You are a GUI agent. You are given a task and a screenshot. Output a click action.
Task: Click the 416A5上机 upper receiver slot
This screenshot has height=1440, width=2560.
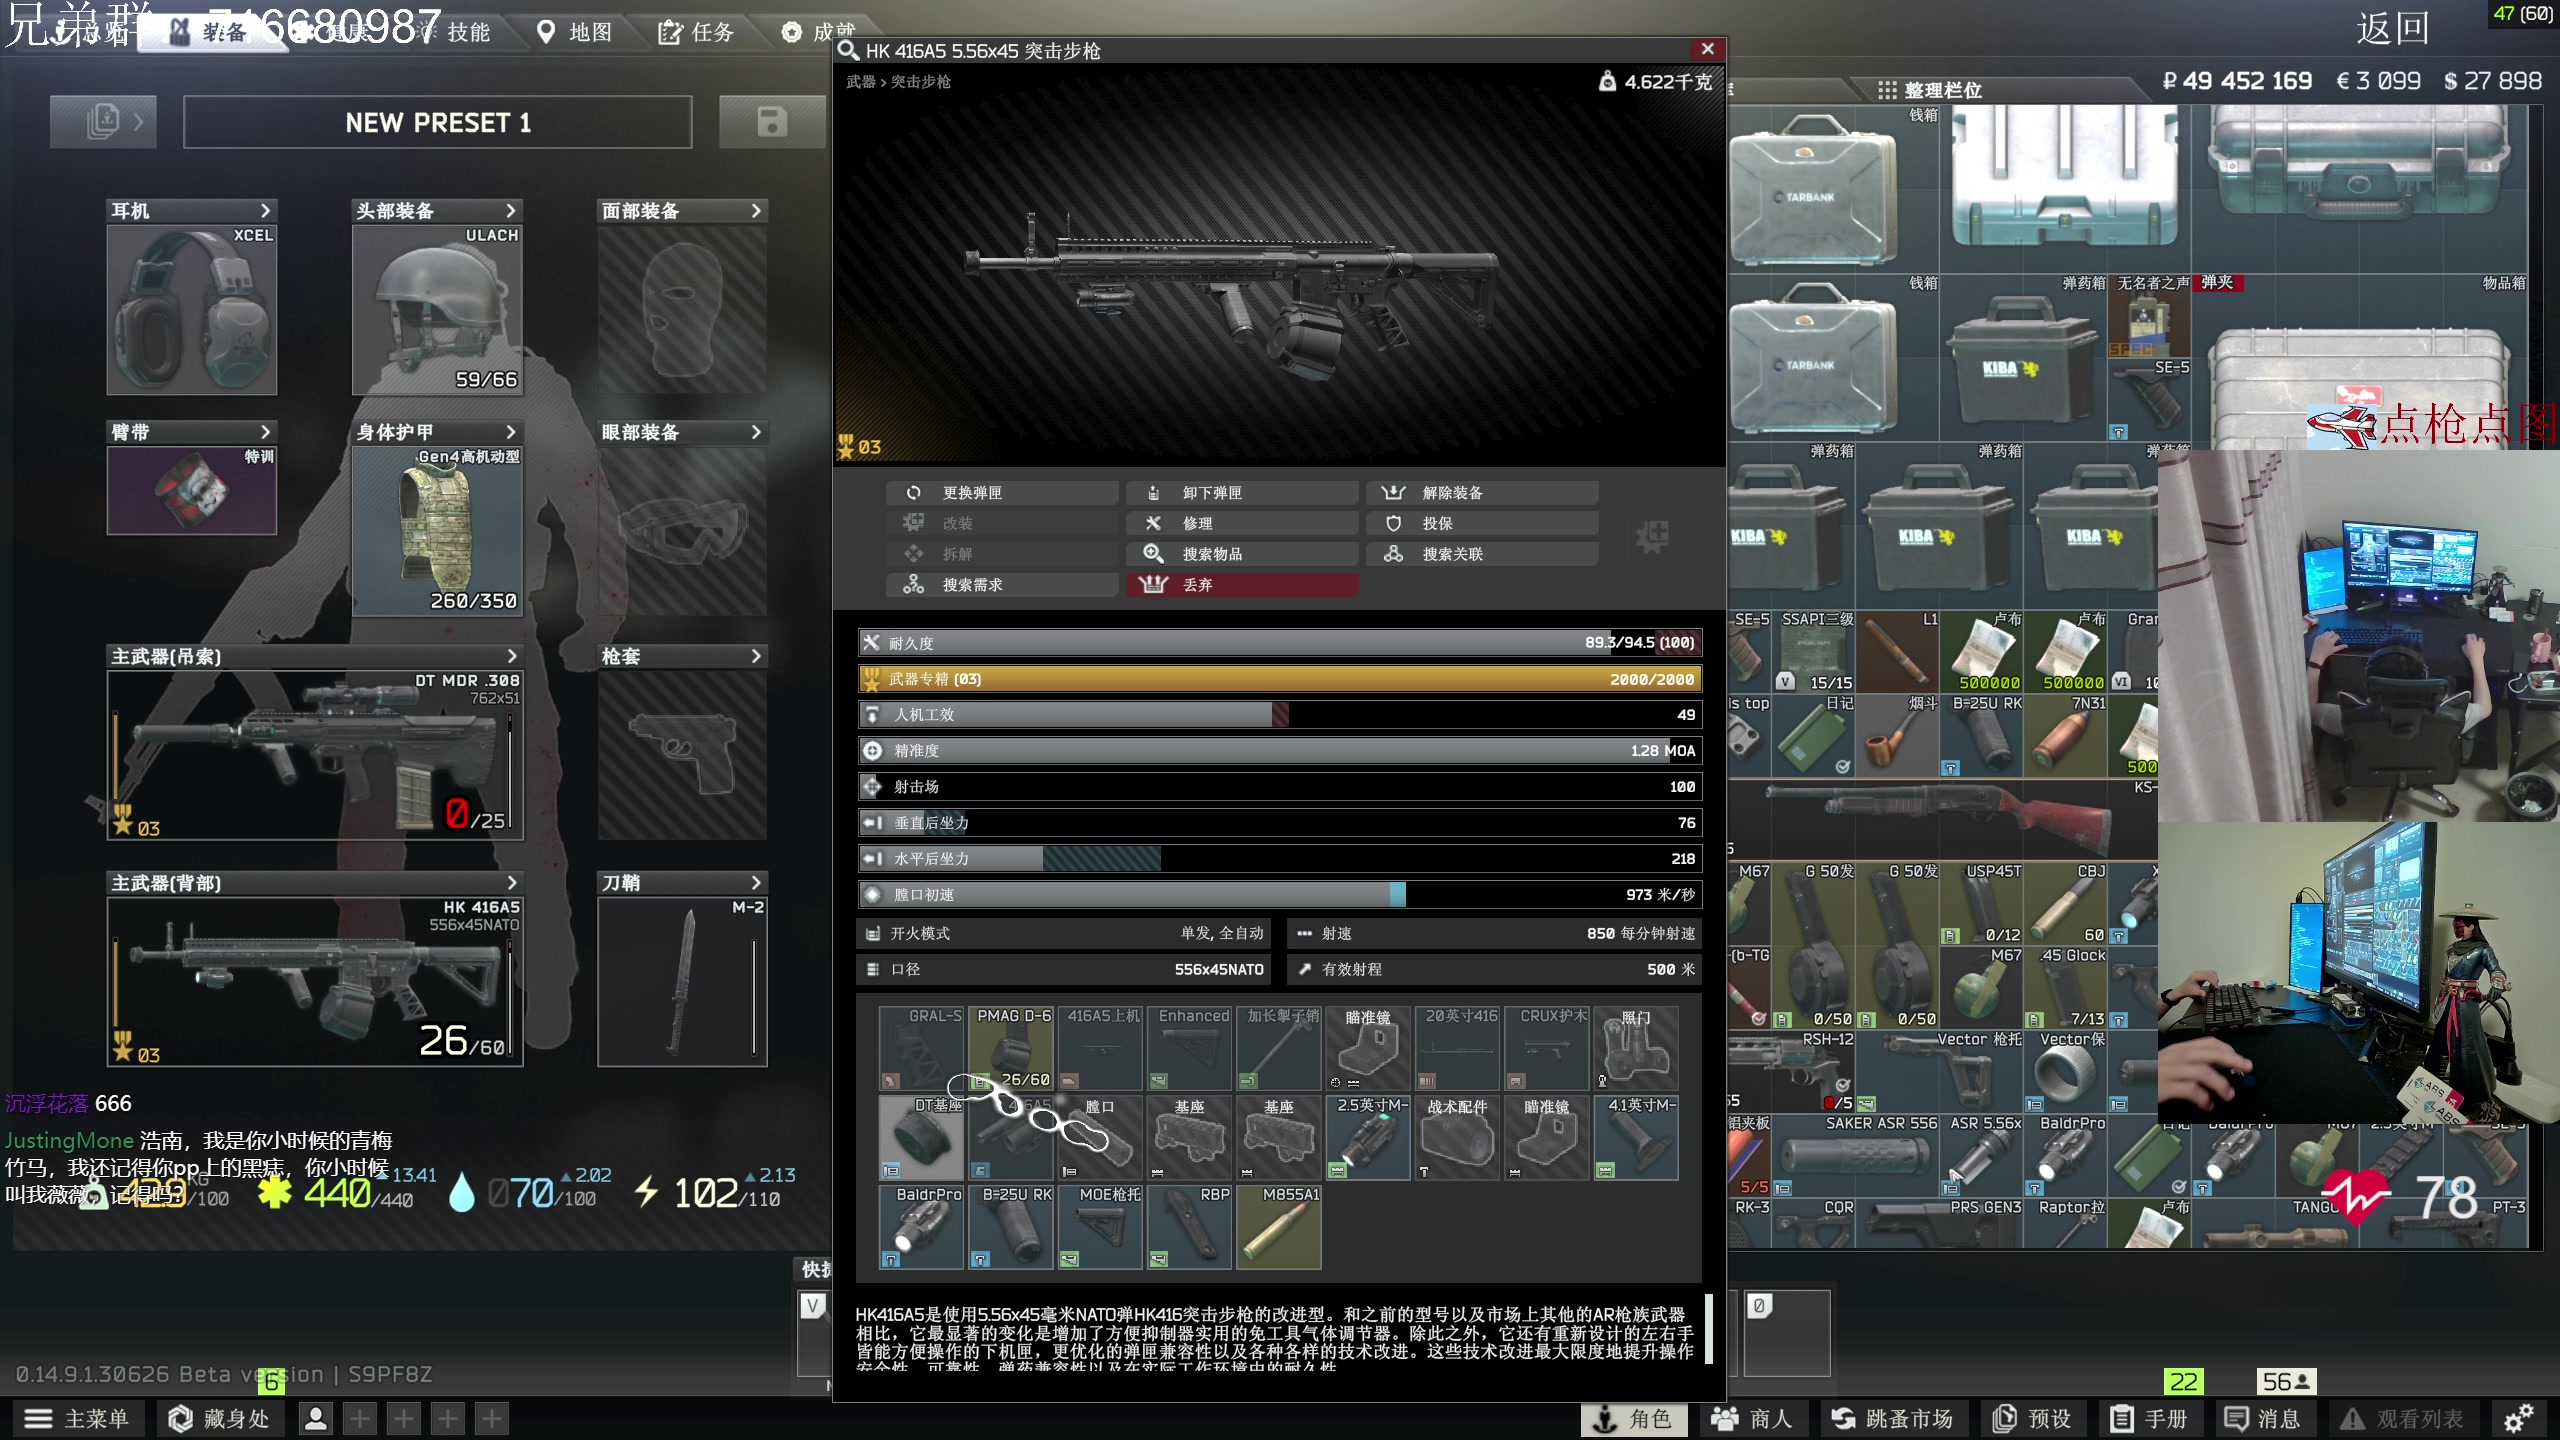(x=1100, y=1048)
